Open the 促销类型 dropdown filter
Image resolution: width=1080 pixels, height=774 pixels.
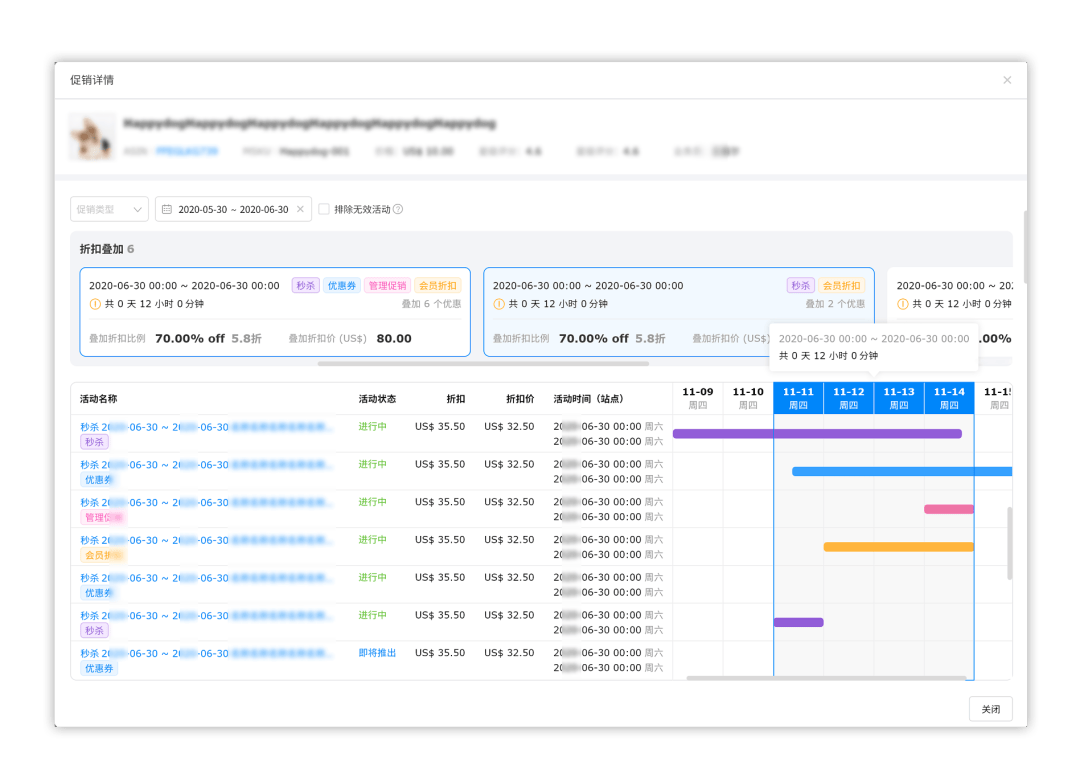tap(108, 209)
